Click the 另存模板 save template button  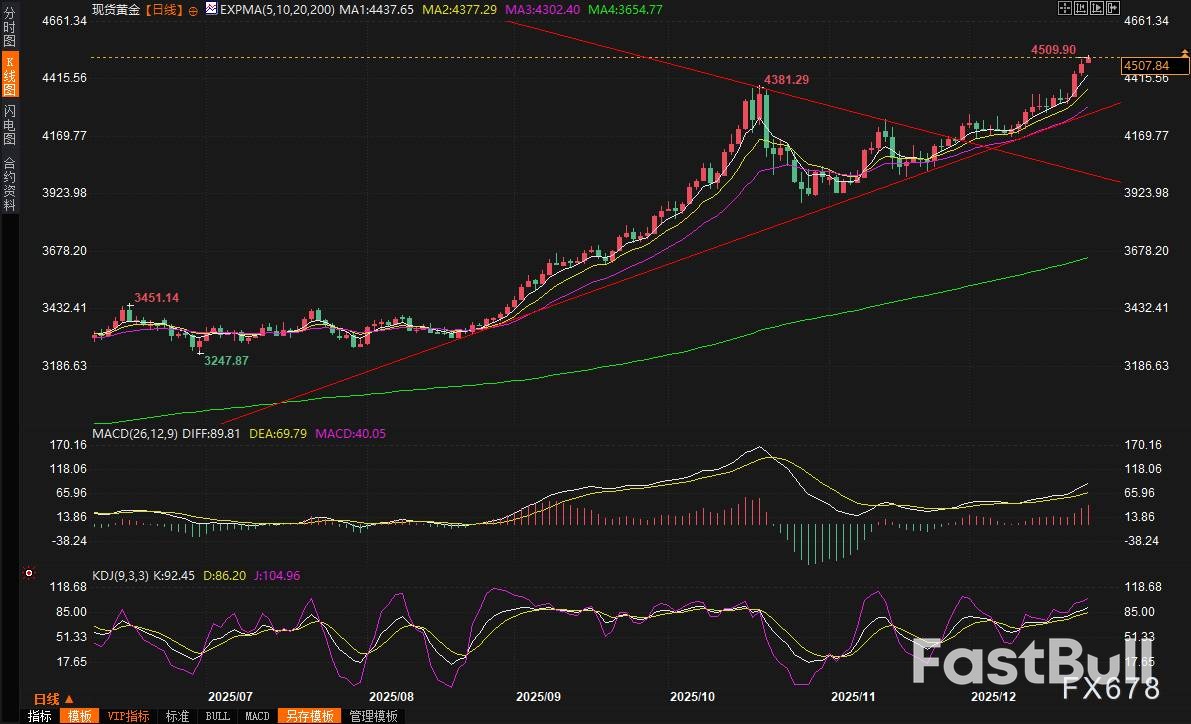coord(309,716)
